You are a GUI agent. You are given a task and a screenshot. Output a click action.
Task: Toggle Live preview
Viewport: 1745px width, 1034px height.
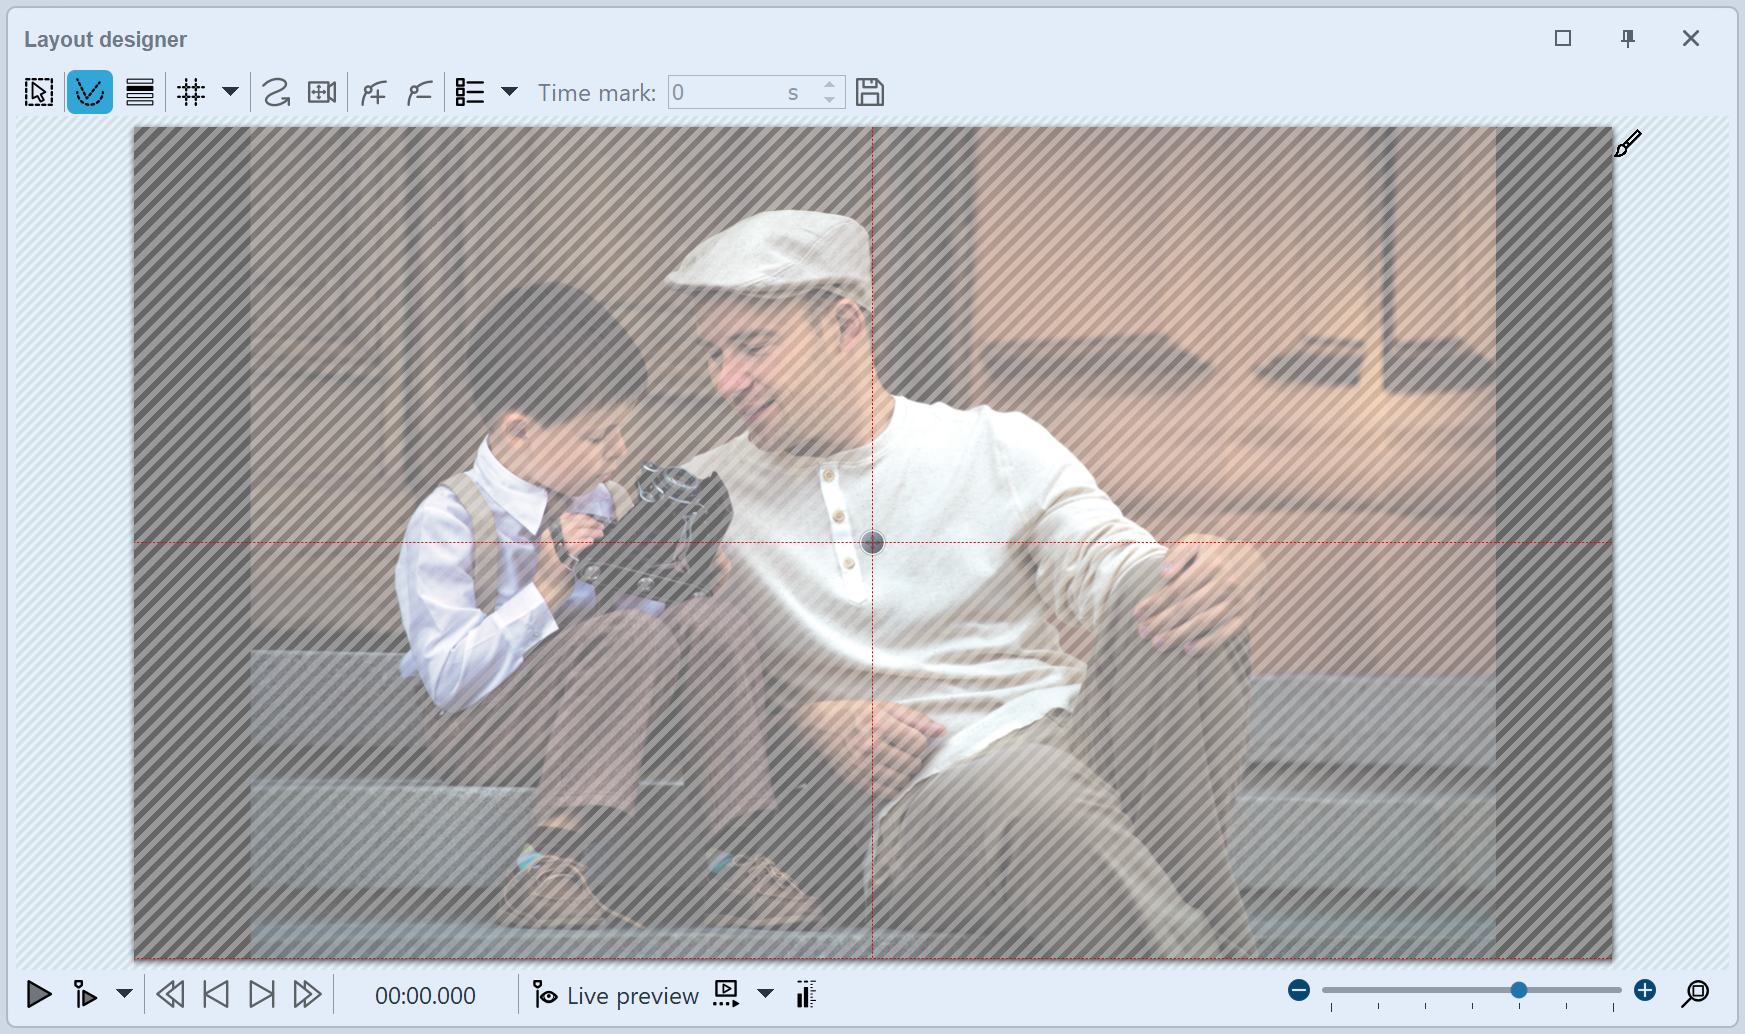(617, 995)
